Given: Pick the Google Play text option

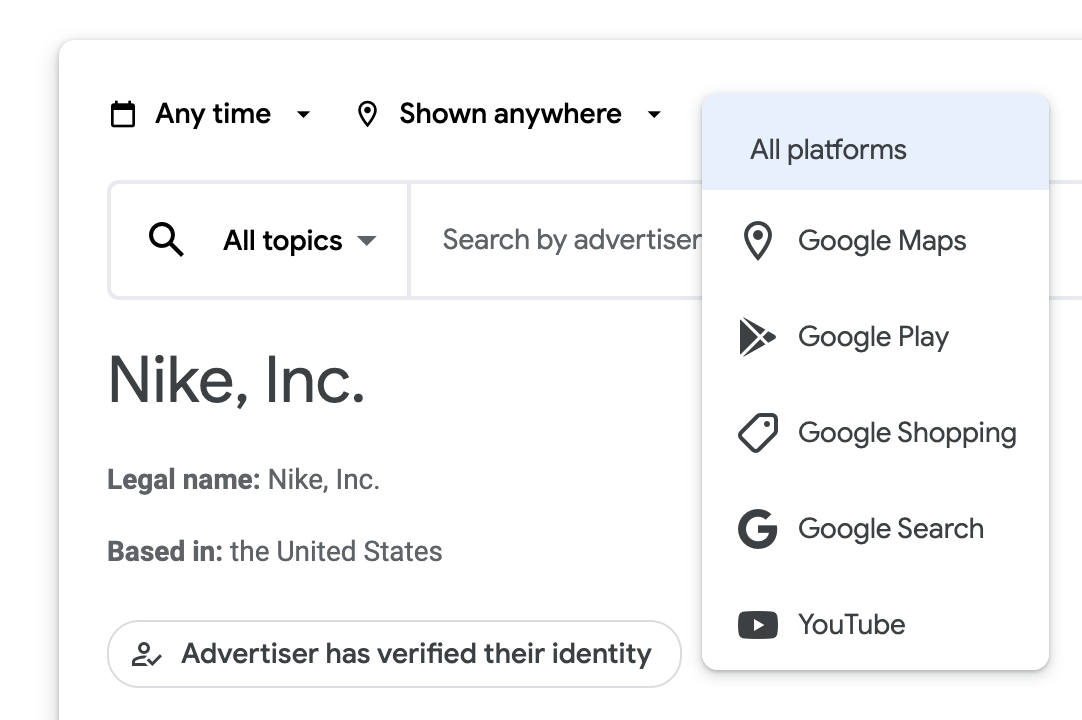Looking at the screenshot, I should 873,337.
